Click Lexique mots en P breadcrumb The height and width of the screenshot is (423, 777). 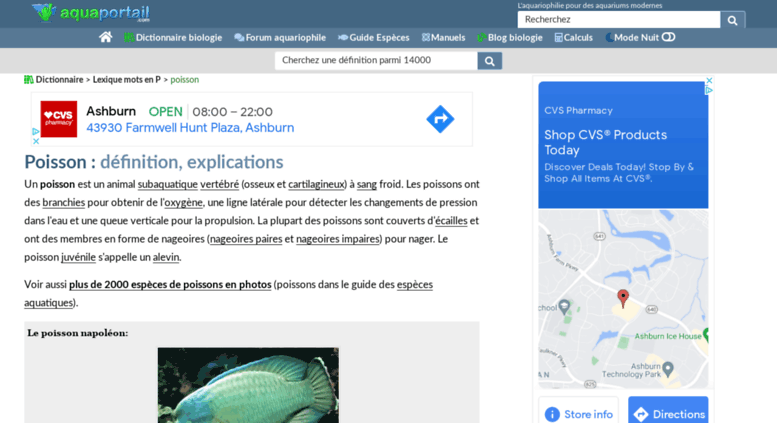pos(127,80)
